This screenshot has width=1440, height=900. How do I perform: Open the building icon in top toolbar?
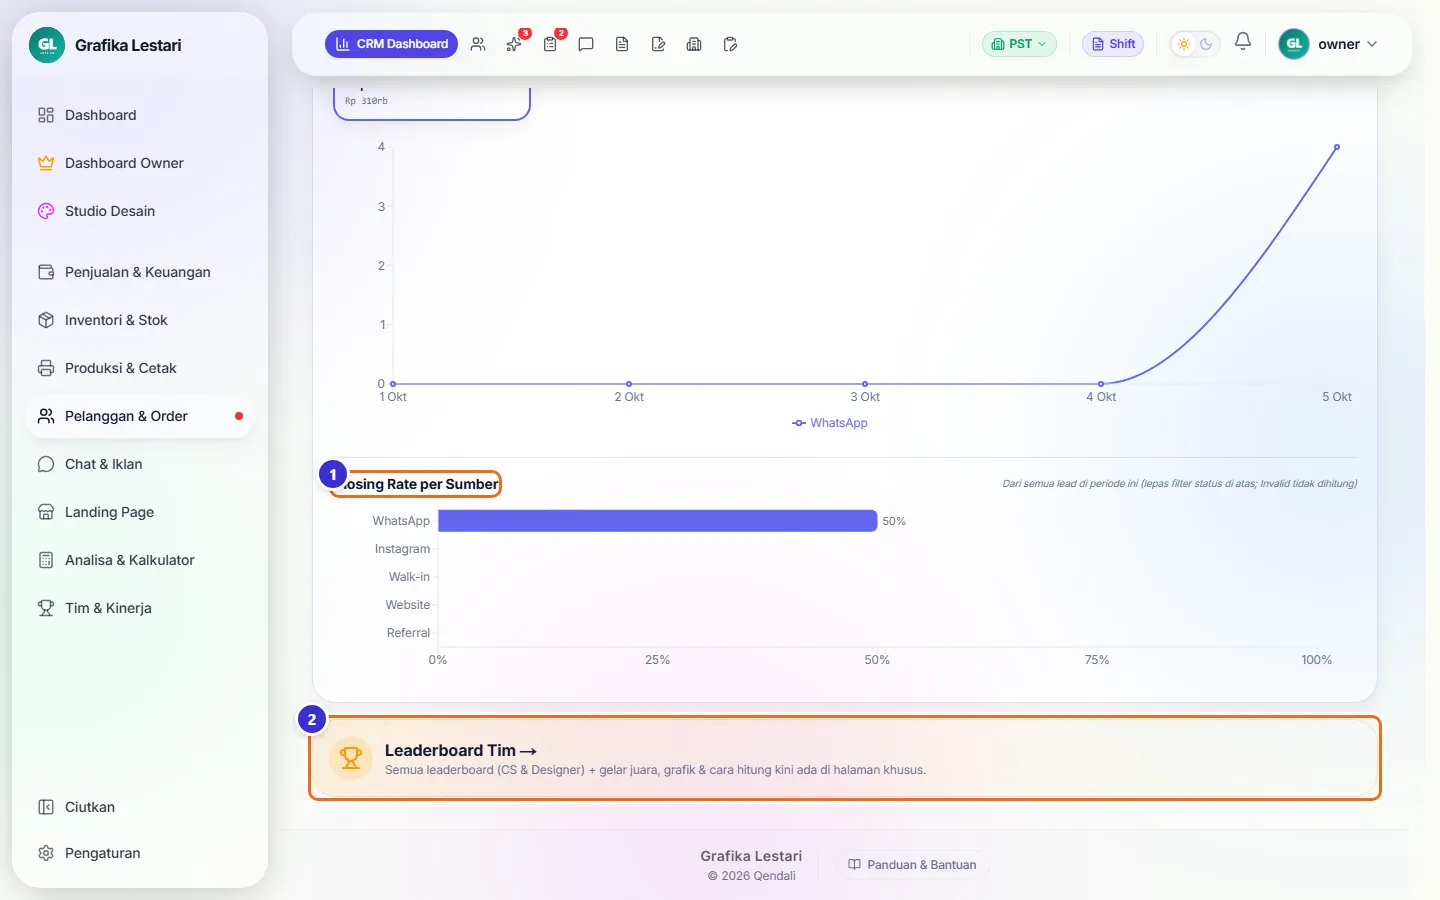tap(694, 44)
